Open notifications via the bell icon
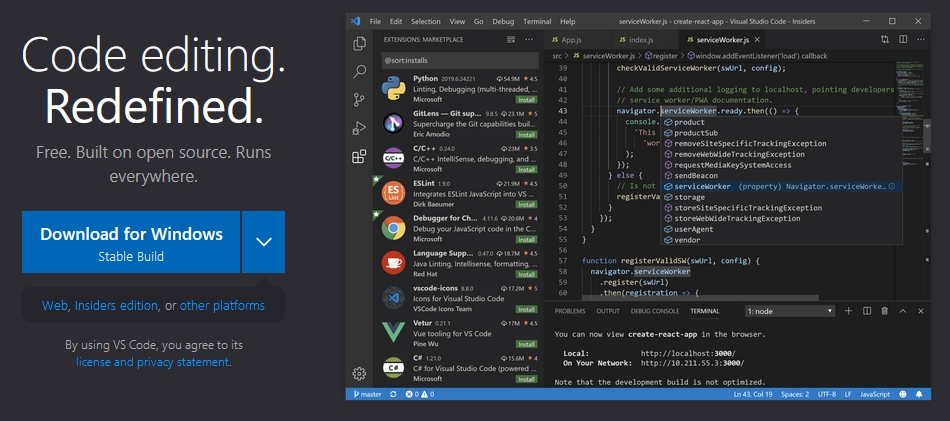The image size is (950, 421). 919,394
